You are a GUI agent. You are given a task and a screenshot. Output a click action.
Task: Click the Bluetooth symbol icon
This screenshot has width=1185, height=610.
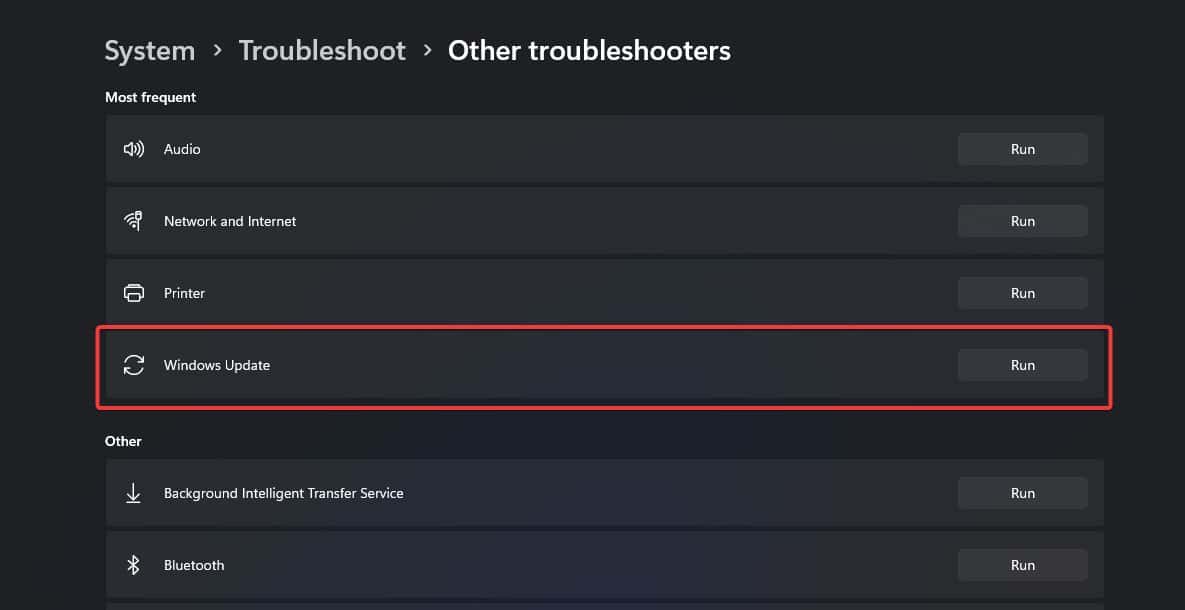pyautogui.click(x=133, y=565)
